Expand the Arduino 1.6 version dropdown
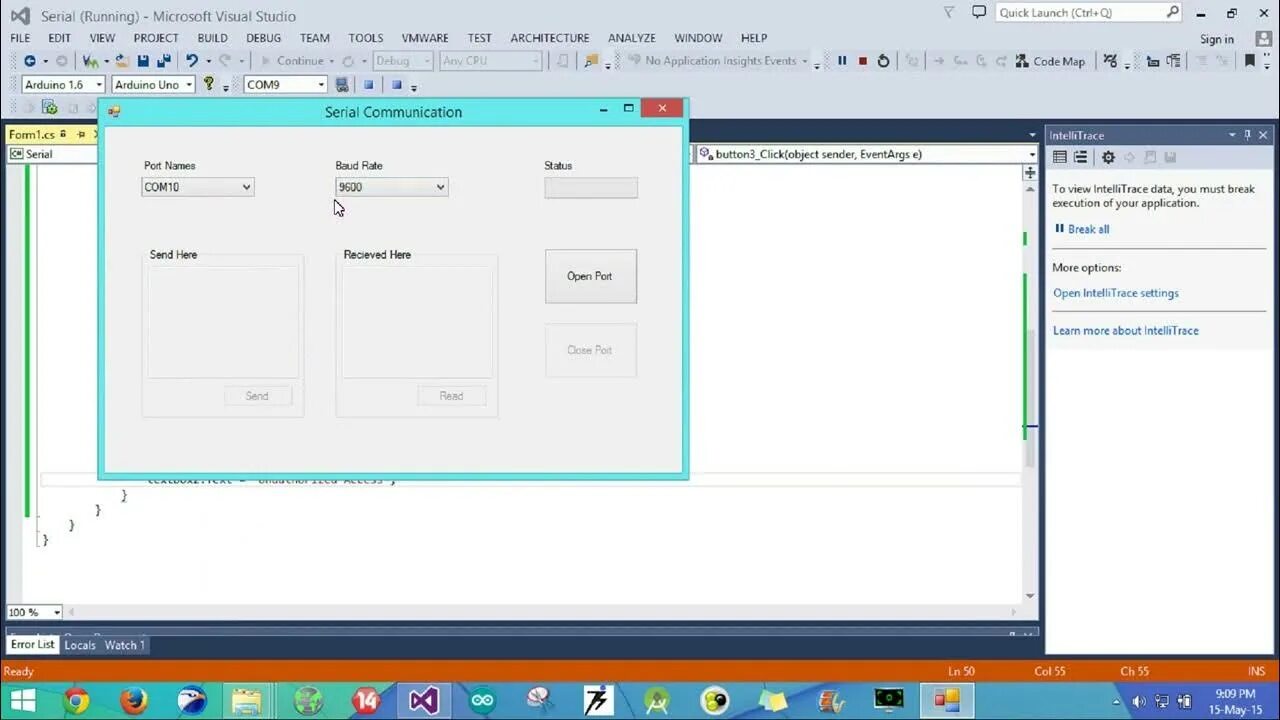 [99, 85]
